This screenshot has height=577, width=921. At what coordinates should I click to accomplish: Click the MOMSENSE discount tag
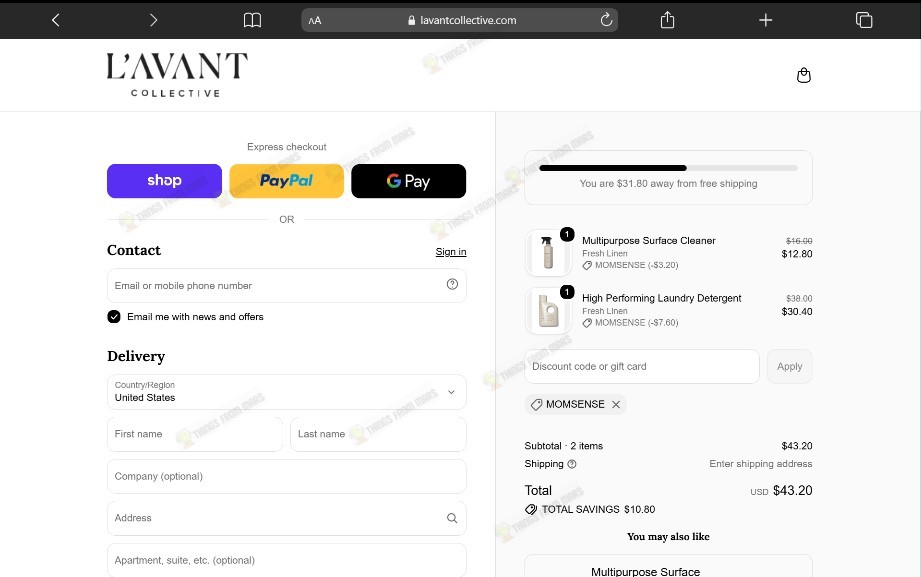tap(575, 404)
